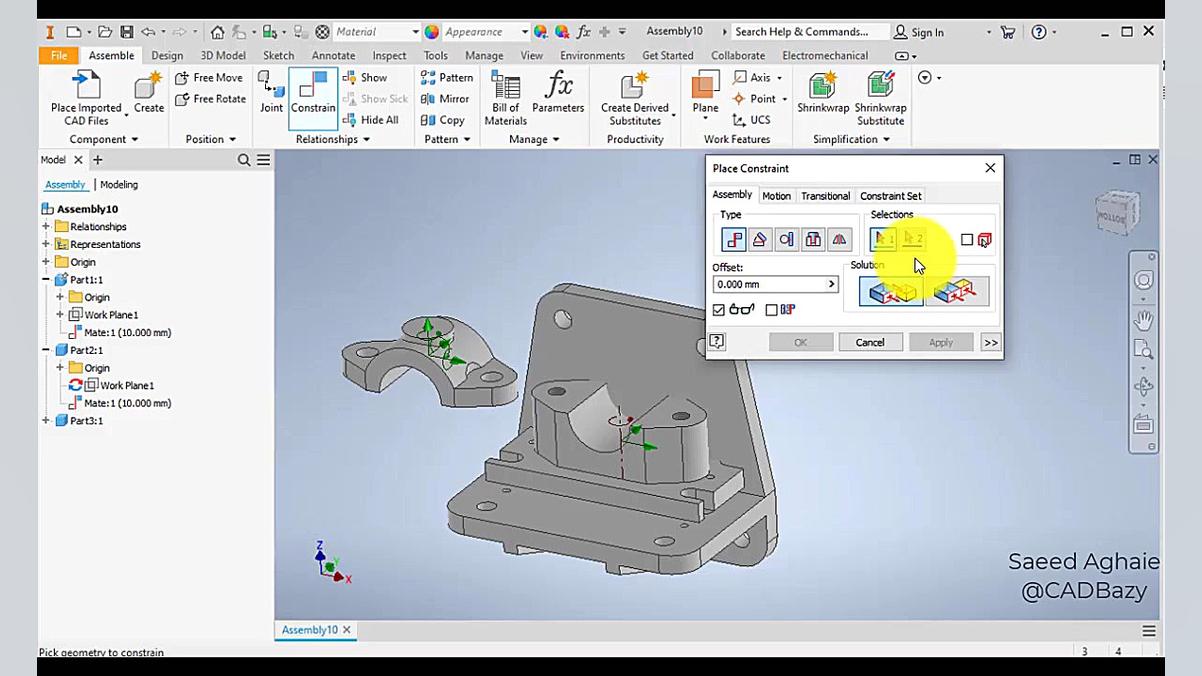Click the UCS work feature tool

(752, 120)
